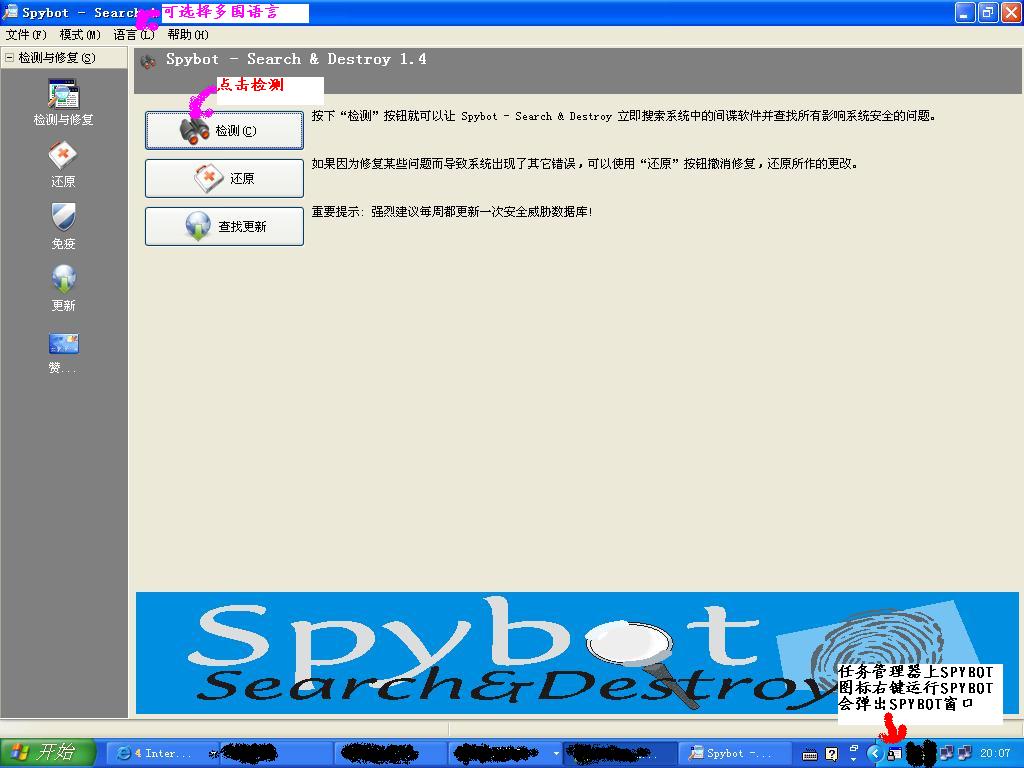This screenshot has height=768, width=1024.
Task: Open the language bar options arrow
Action: point(854,760)
